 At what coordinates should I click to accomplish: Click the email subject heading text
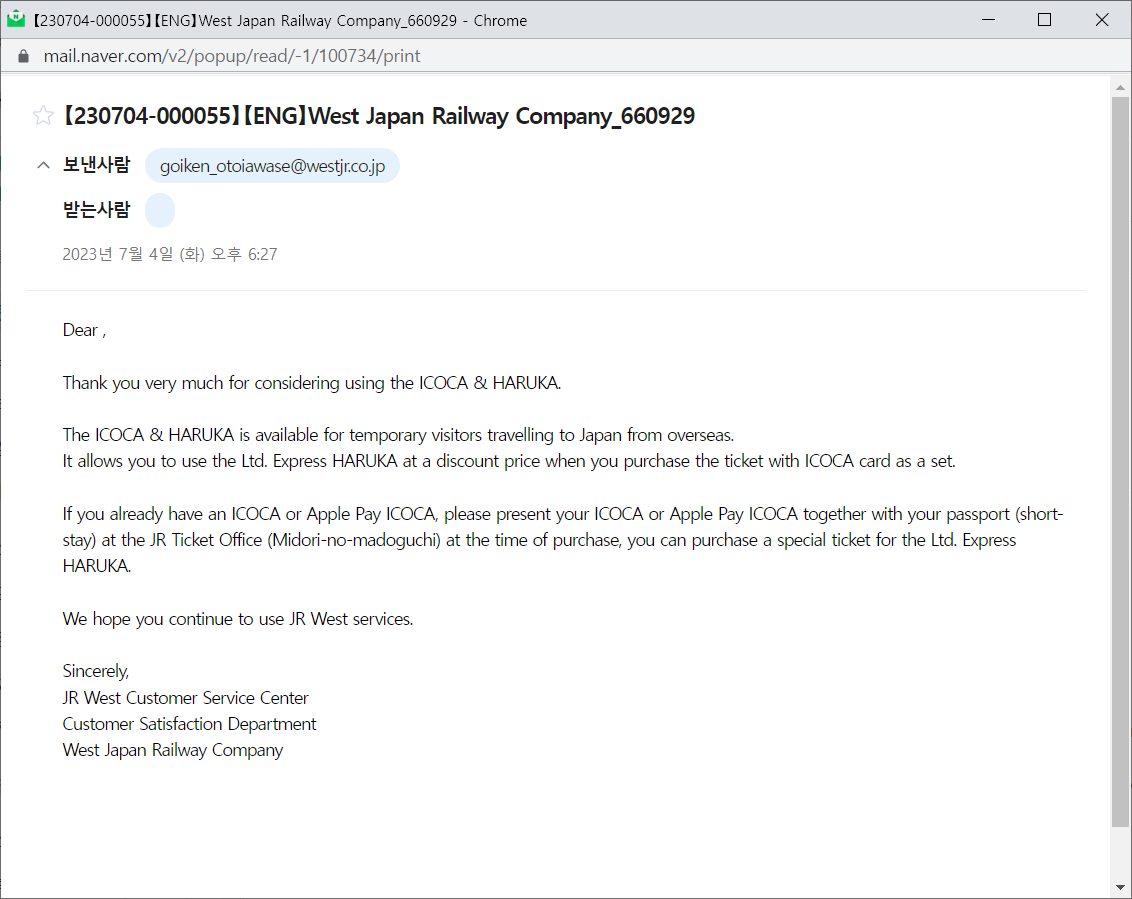click(378, 116)
